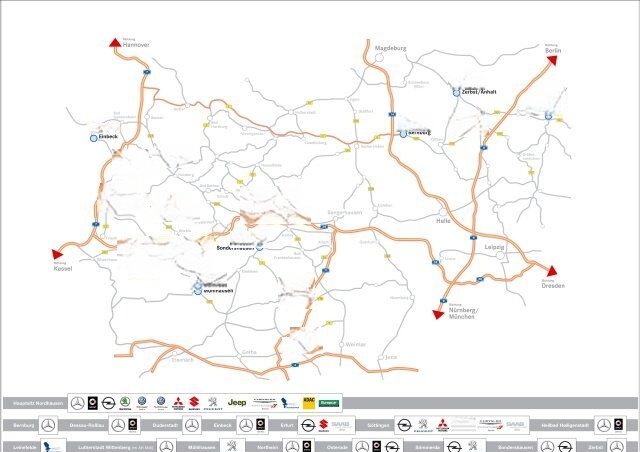Screen dimensions: 640x452
Task: Click the Opel logo next to Erfurt
Action: pos(307,425)
